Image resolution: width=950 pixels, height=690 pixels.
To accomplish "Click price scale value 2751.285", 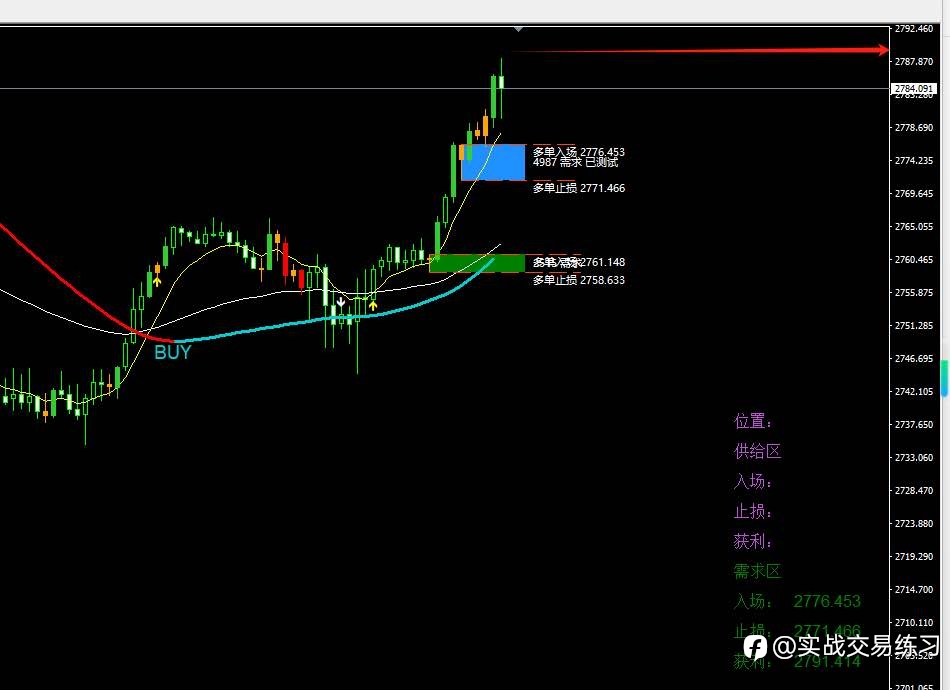I will tap(914, 325).
